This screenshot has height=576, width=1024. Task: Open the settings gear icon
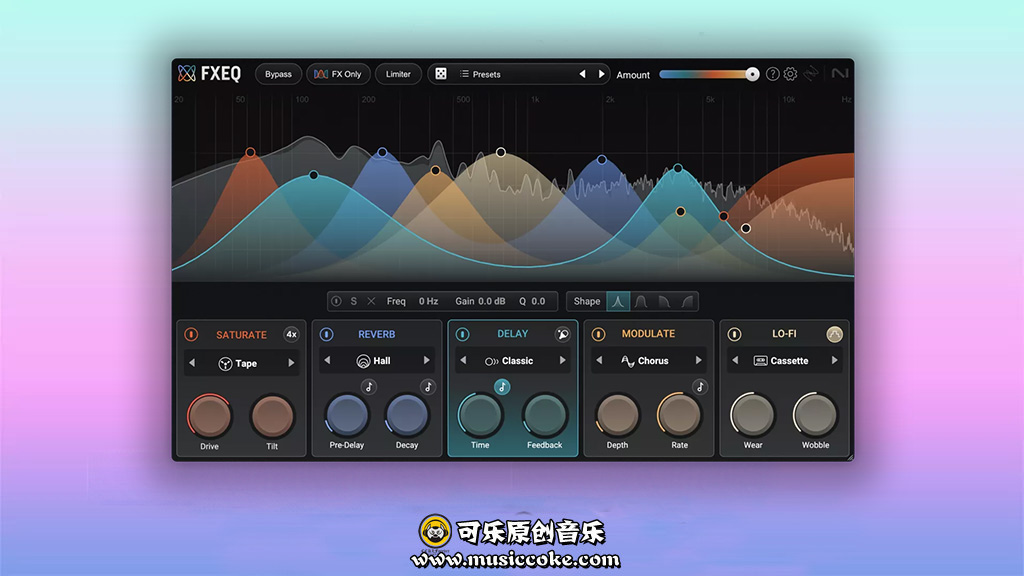[x=790, y=74]
